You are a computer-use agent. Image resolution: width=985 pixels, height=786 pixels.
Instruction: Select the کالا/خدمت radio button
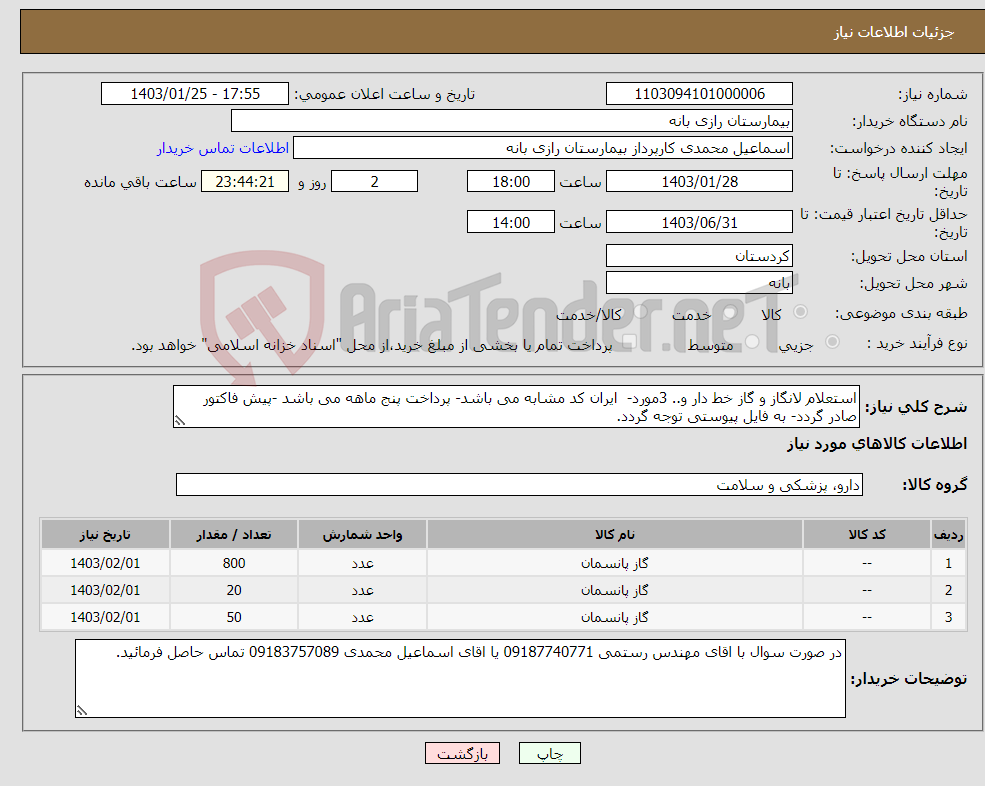click(x=640, y=312)
